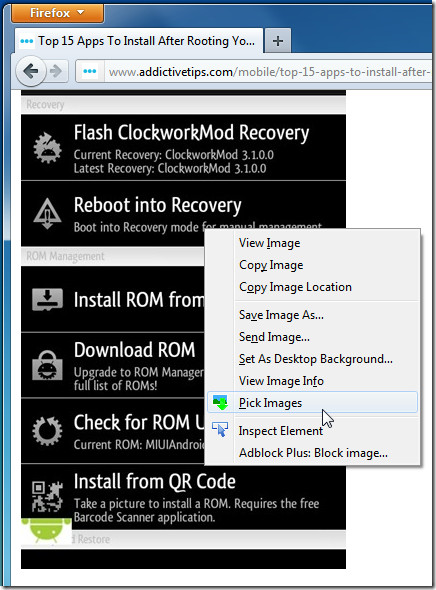Choose Copy Image Location
The height and width of the screenshot is (590, 436).
(x=295, y=287)
